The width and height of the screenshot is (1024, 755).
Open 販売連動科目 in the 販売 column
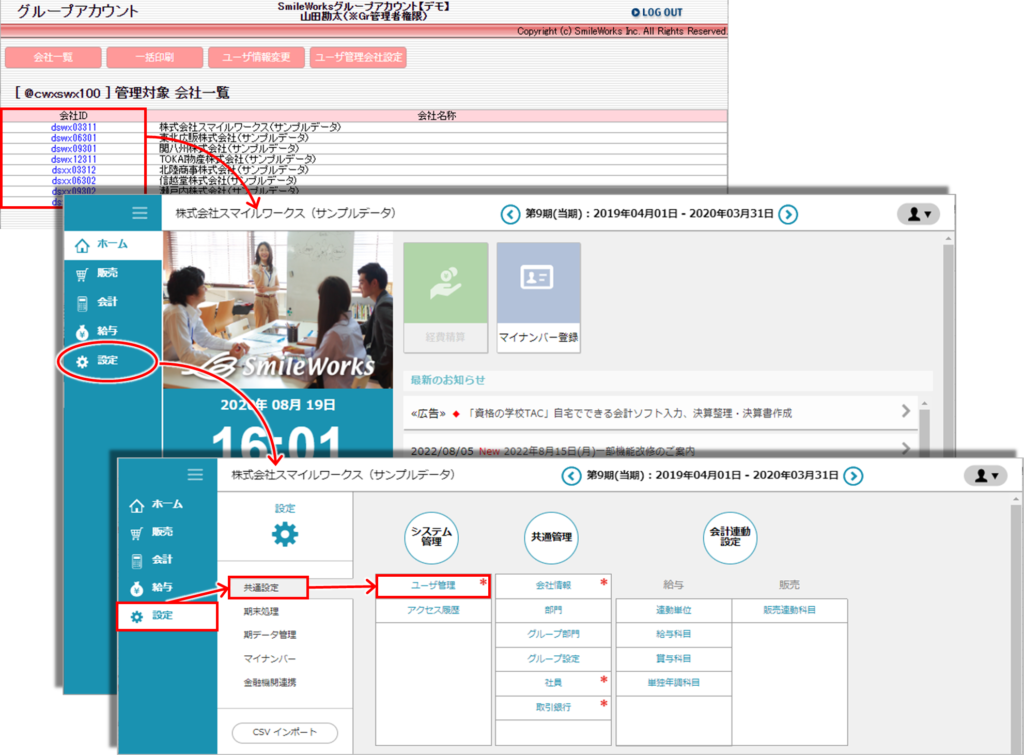tap(790, 610)
